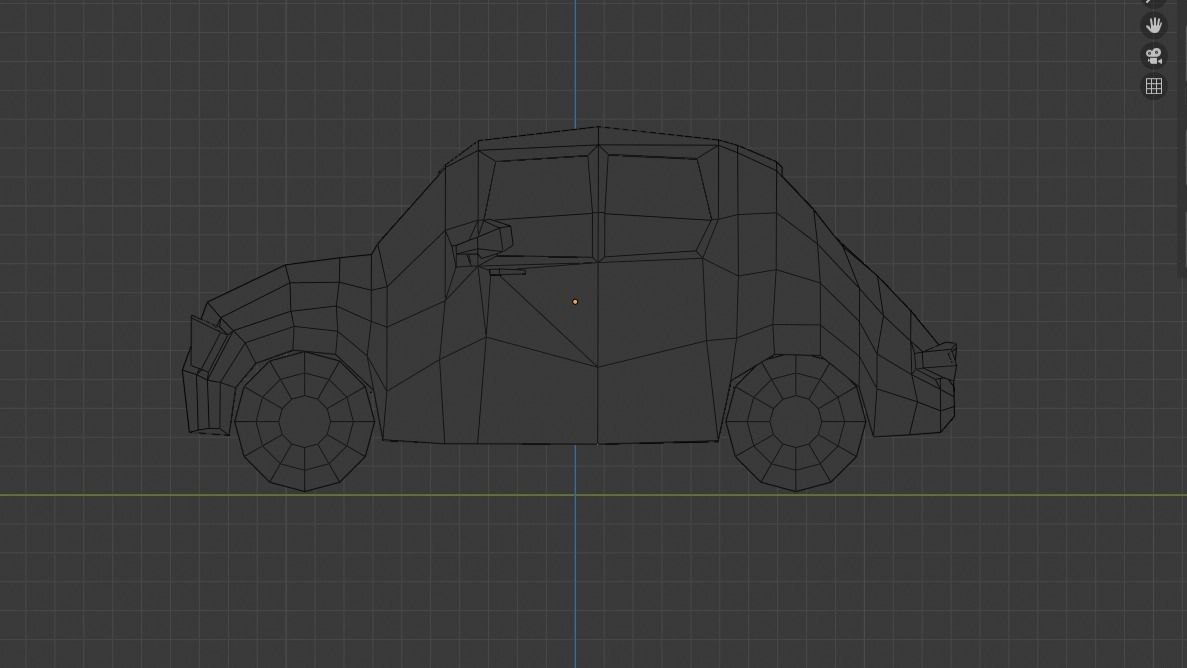Select the front wheel of the car mesh
1187x668 pixels.
click(305, 421)
